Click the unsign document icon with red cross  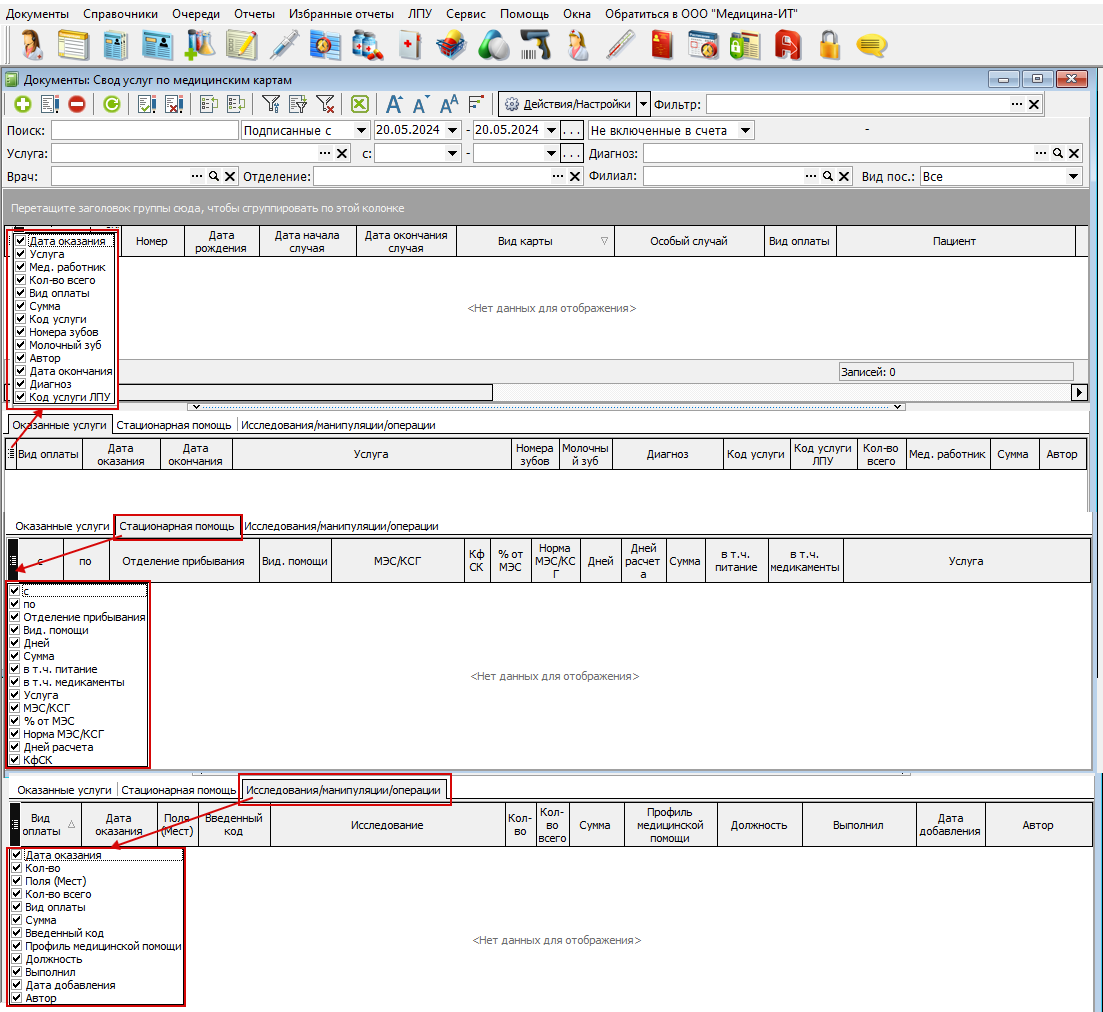tap(174, 105)
